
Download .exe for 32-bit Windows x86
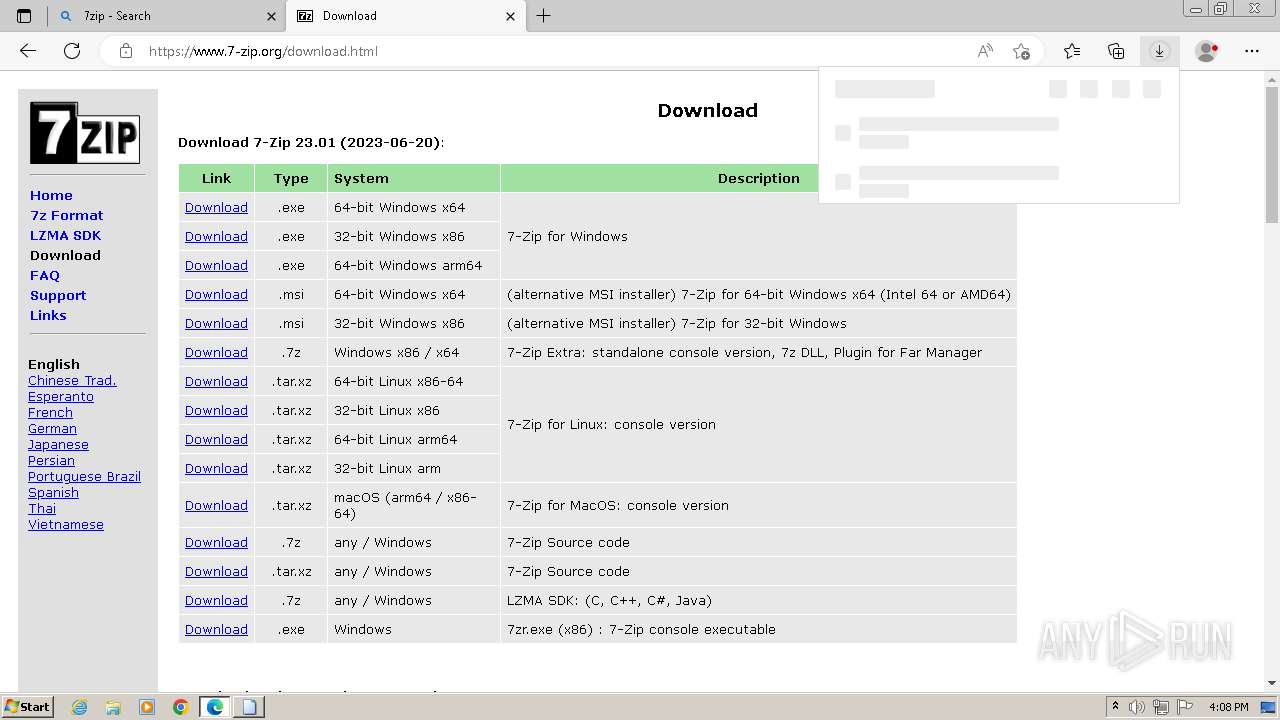click(216, 236)
